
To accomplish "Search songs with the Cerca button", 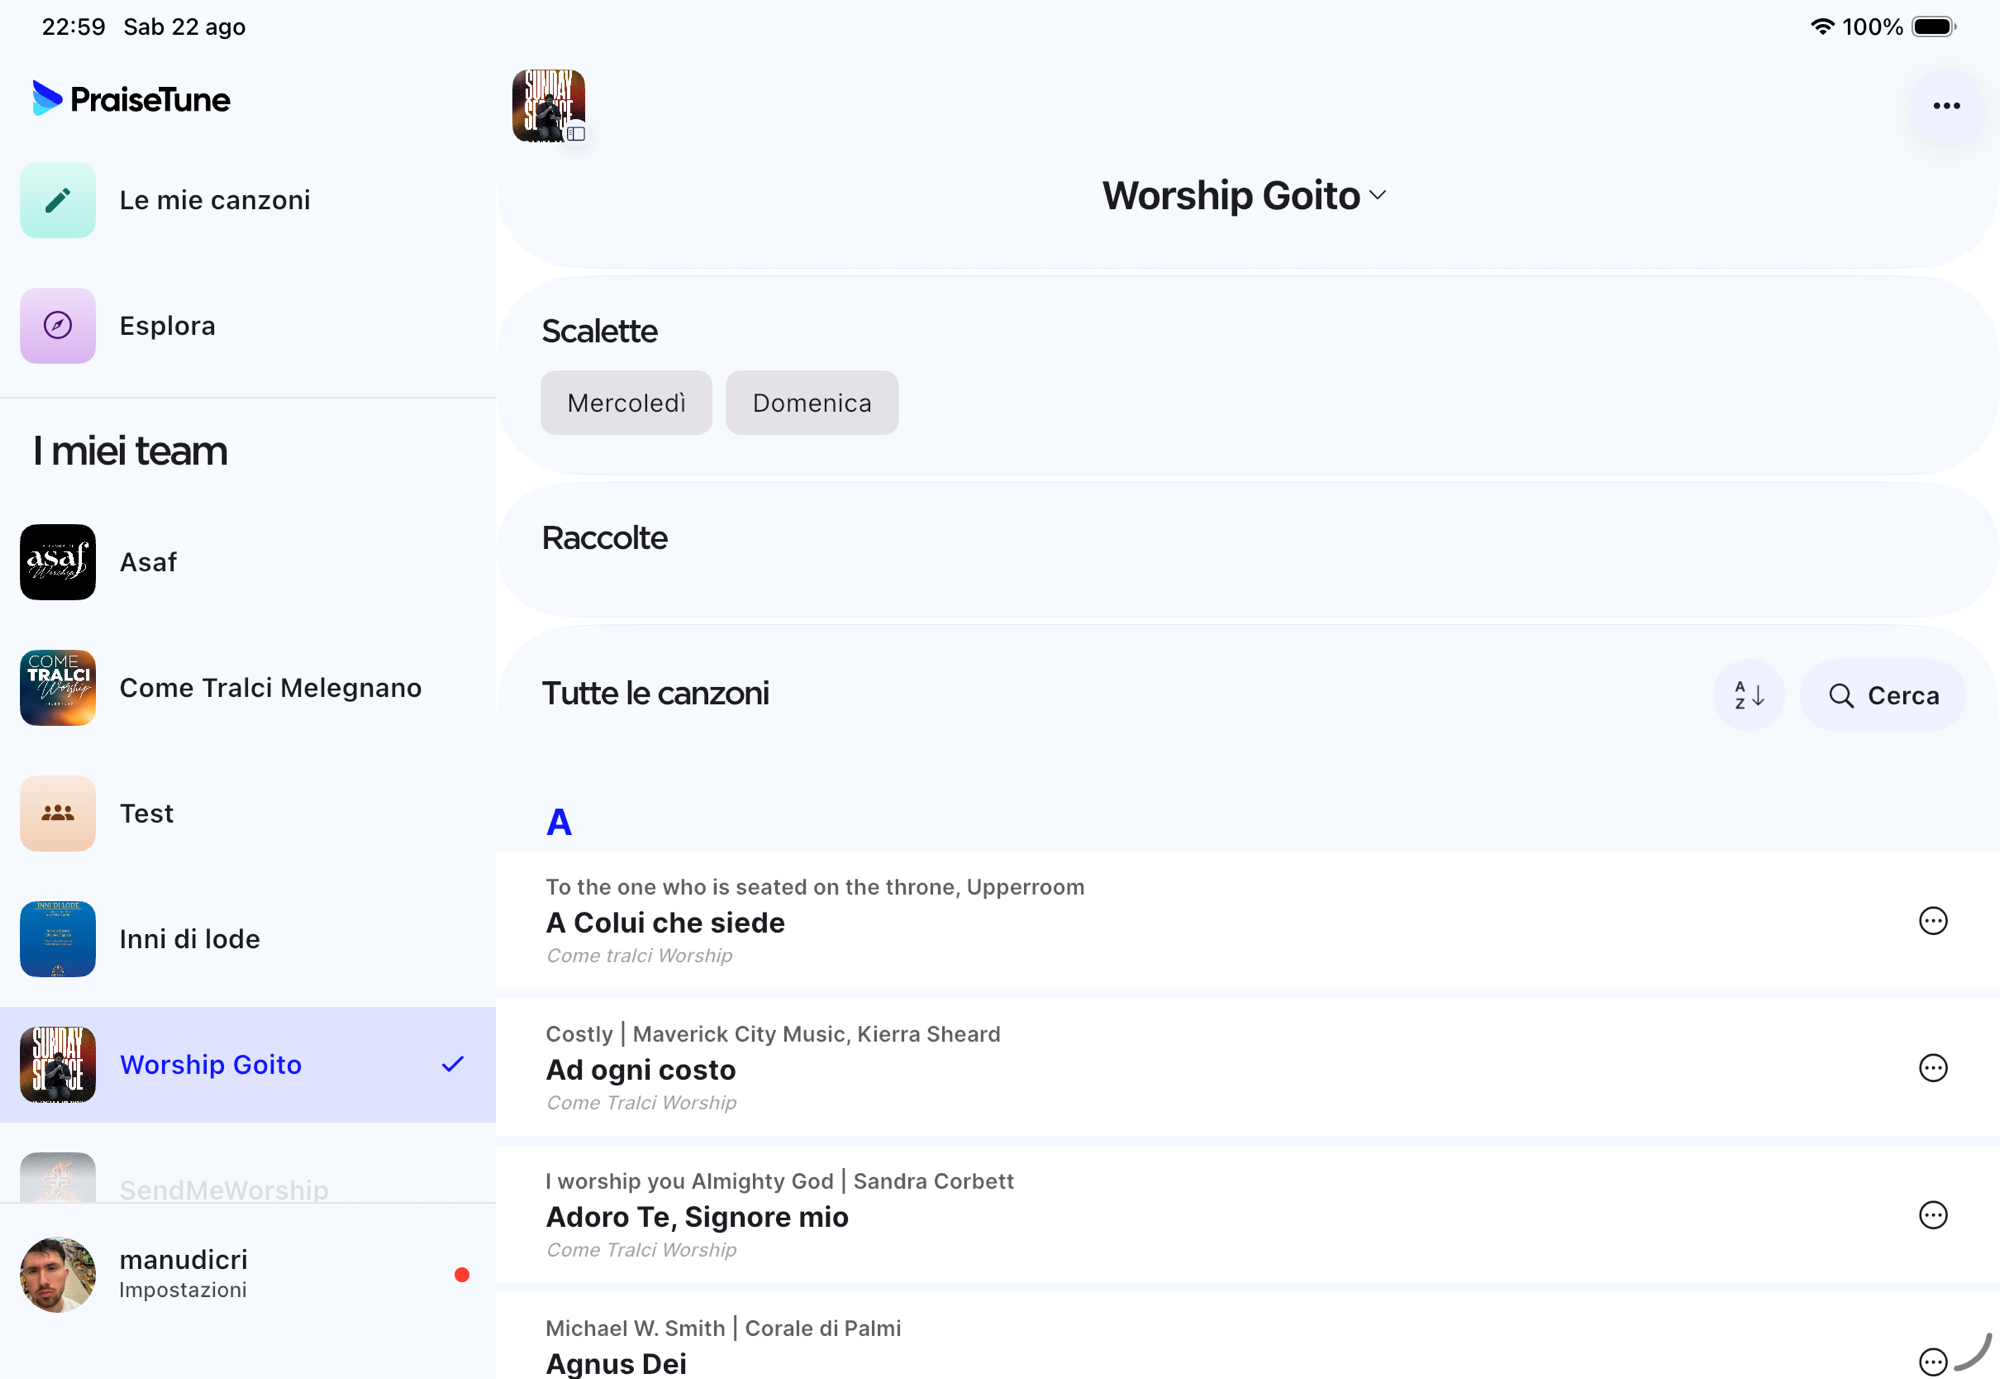I will [1883, 695].
